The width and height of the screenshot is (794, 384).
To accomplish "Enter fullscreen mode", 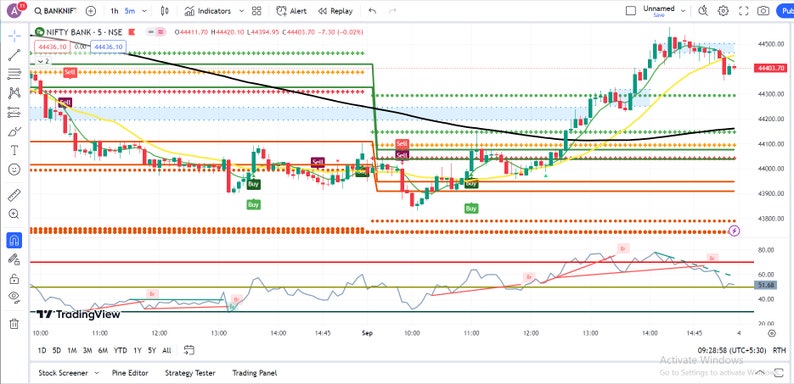I will pyautogui.click(x=743, y=11).
